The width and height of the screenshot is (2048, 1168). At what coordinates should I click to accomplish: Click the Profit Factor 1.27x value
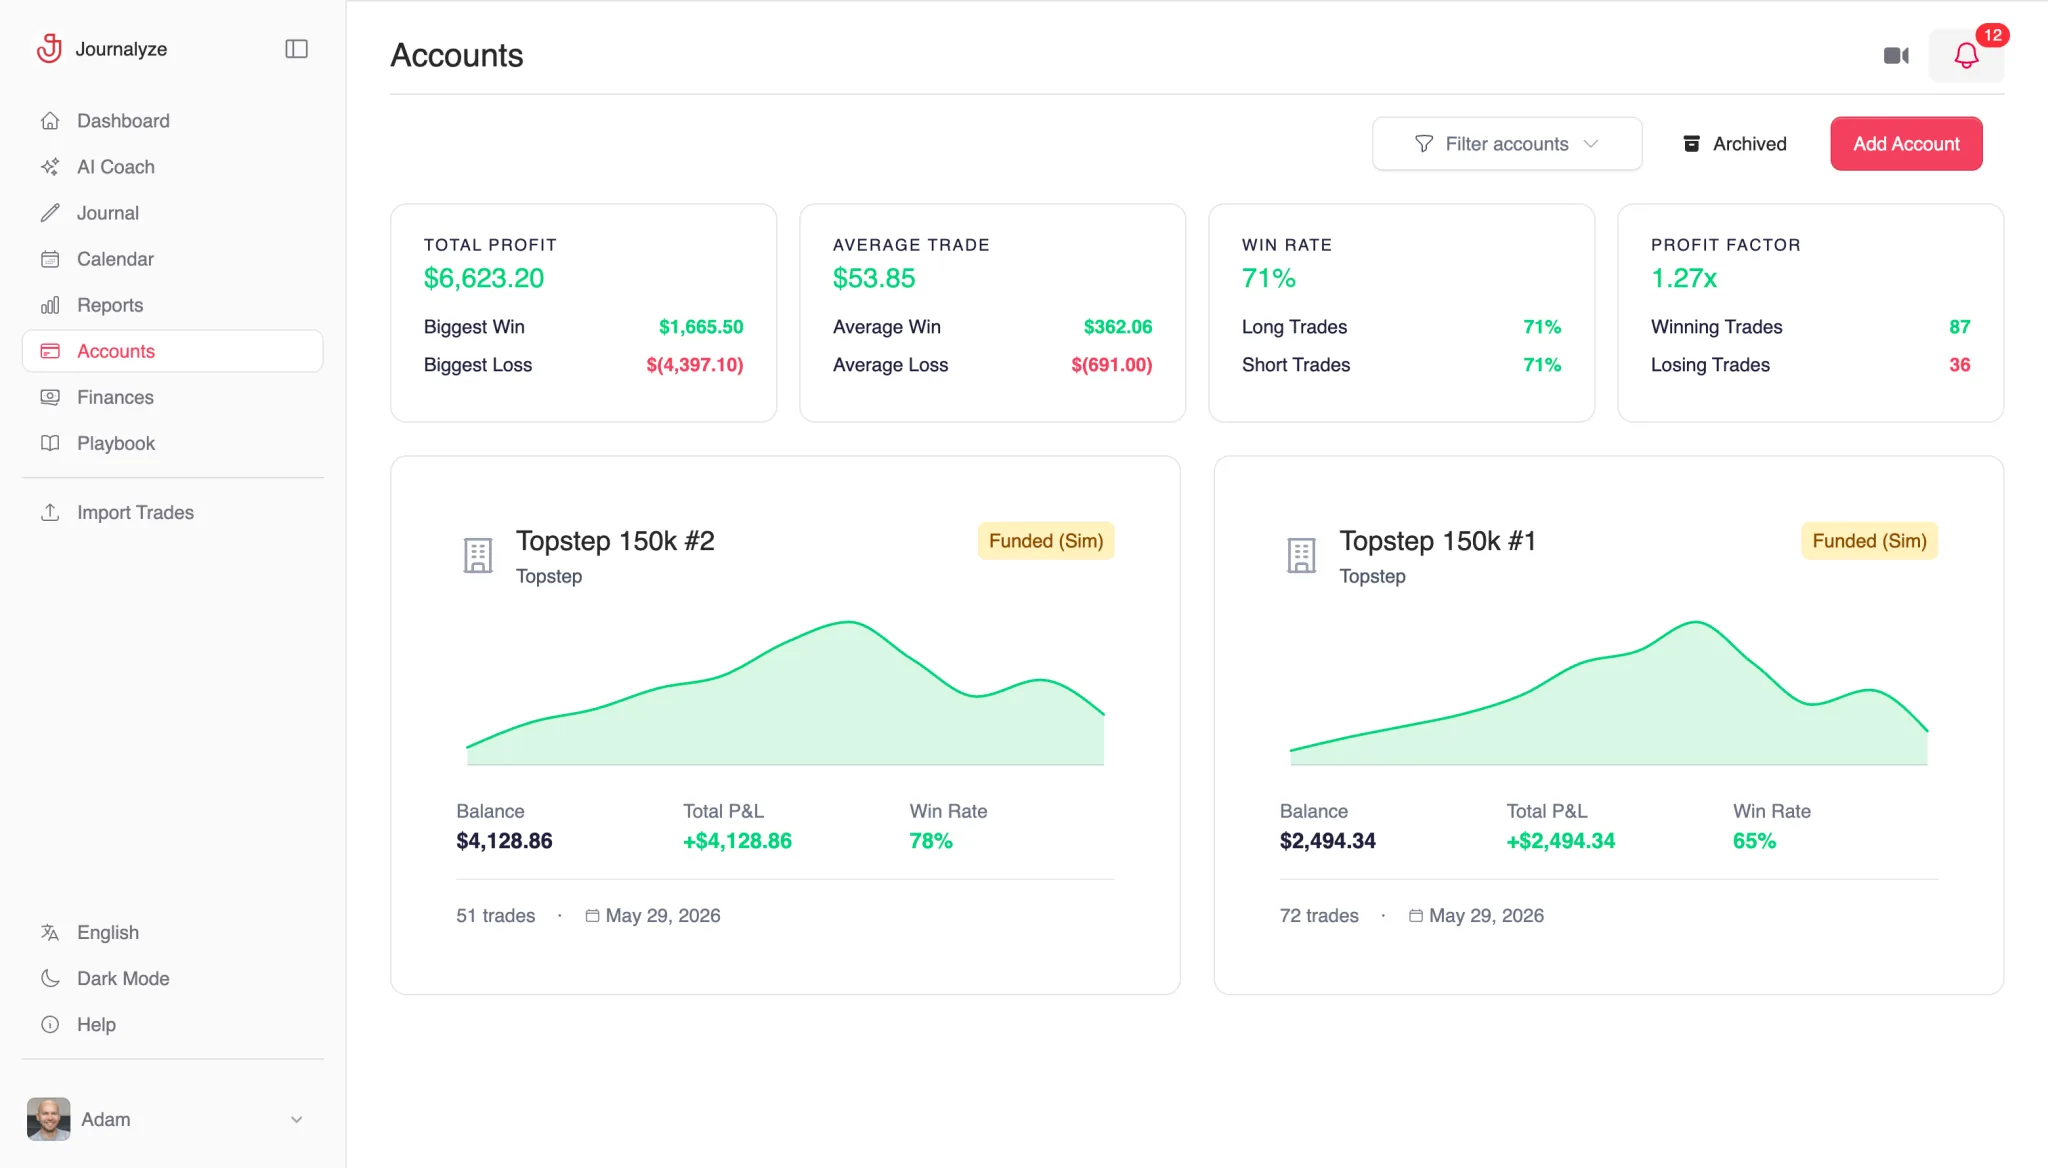(x=1684, y=278)
